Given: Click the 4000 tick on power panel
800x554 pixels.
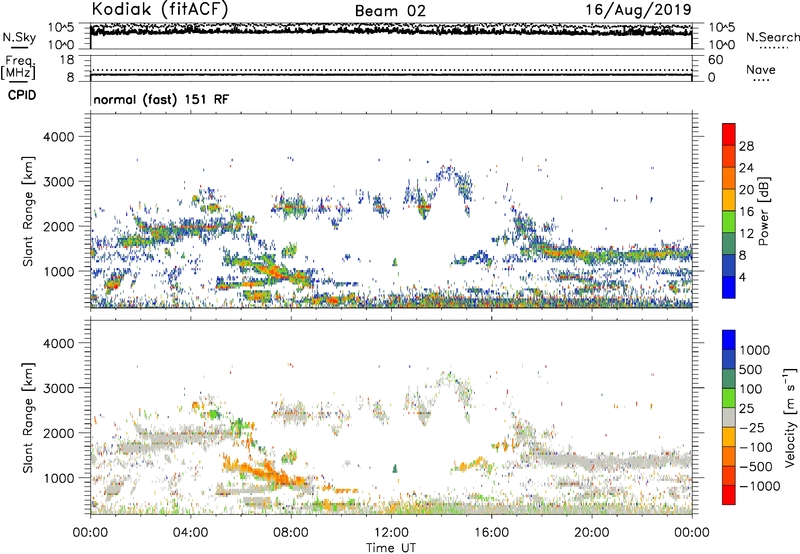Looking at the screenshot, I should pyautogui.click(x=59, y=137).
